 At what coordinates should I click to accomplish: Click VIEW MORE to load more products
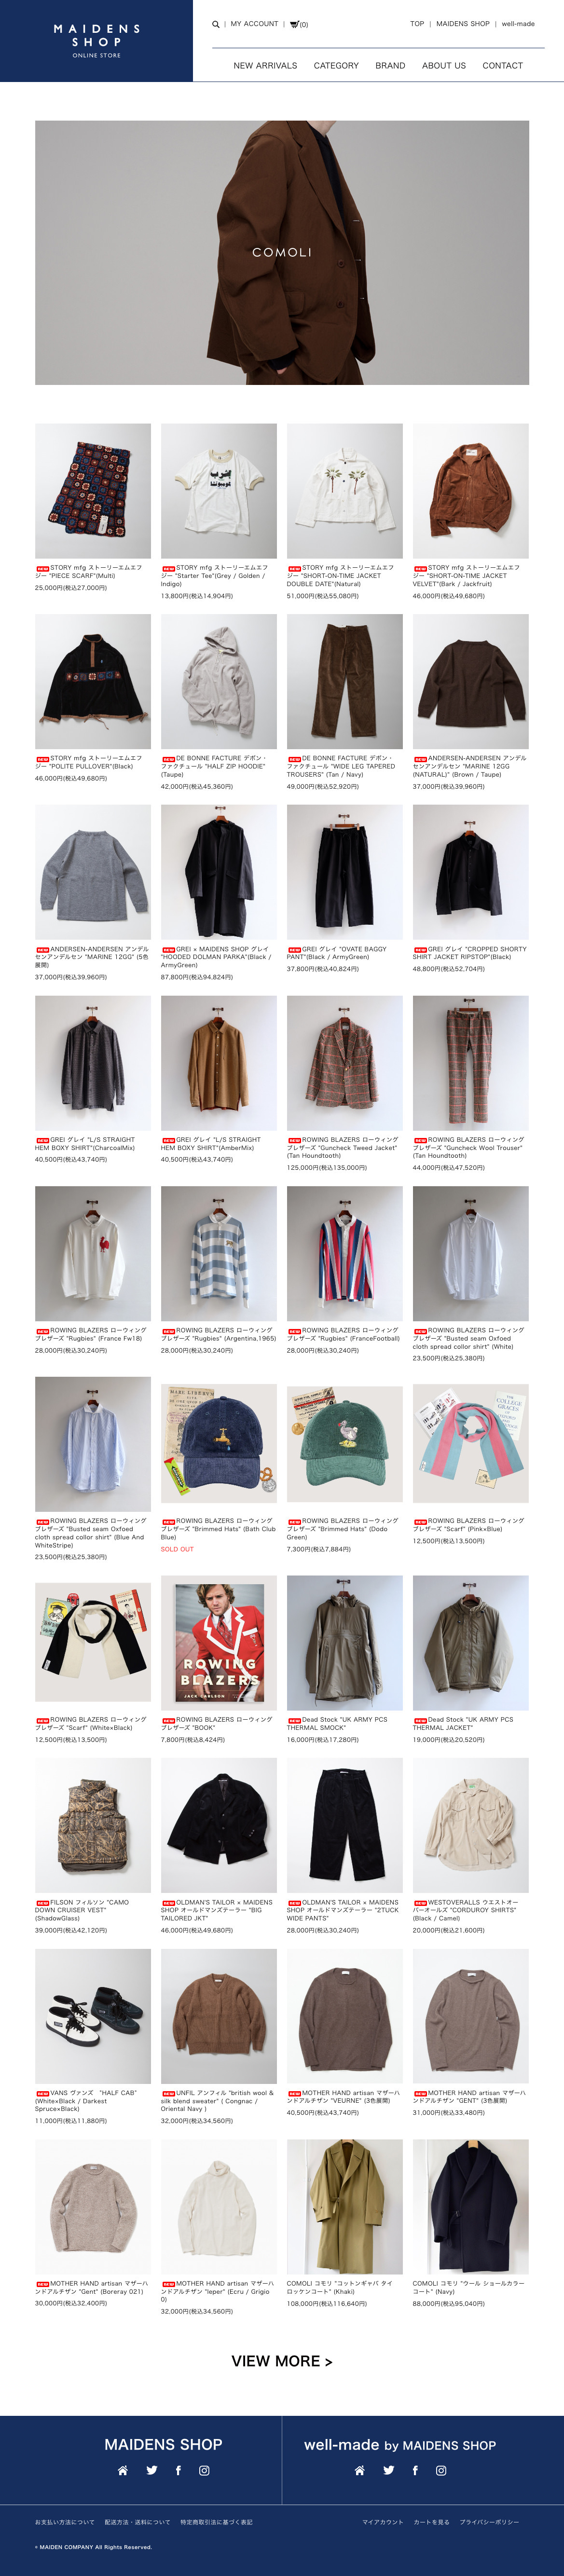coord(282,2361)
